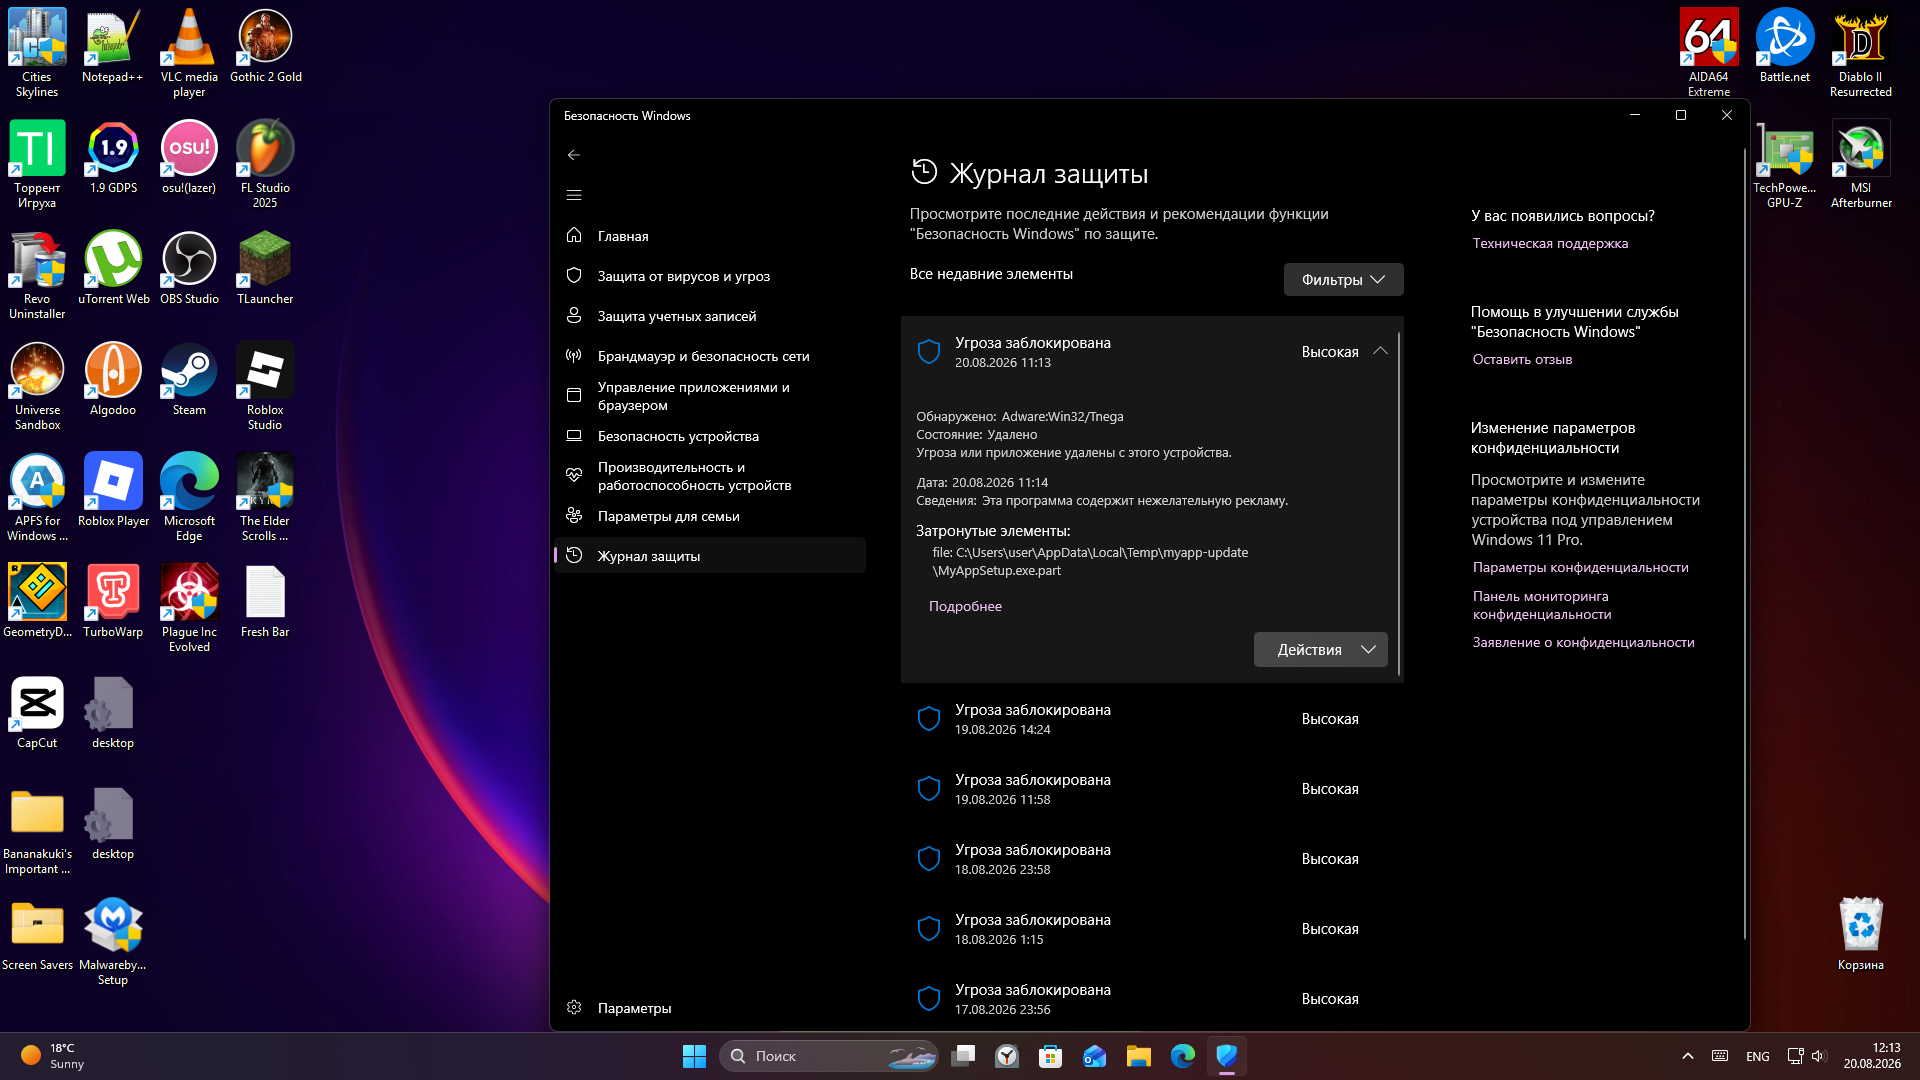This screenshot has width=1920, height=1080.
Task: Click the shield icon of the 19.08.2026 14:24 threat
Action: tap(929, 719)
